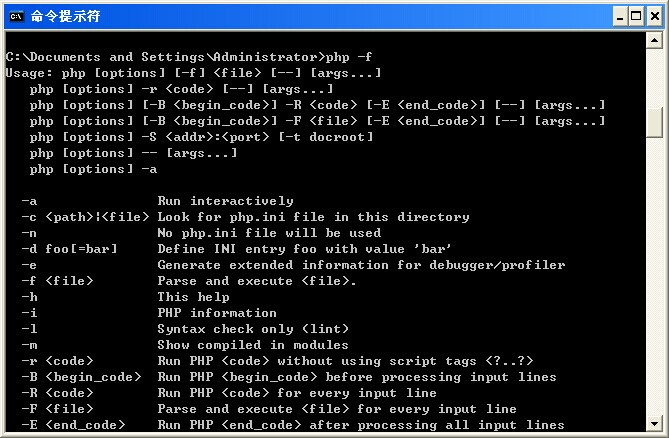
Task: Click the scrollbar up arrow
Action: click(x=655, y=39)
